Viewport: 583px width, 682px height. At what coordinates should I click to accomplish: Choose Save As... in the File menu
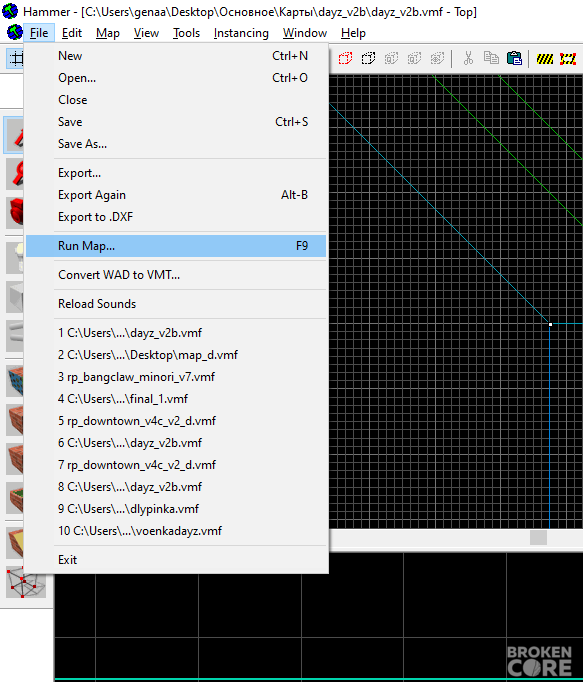point(176,144)
